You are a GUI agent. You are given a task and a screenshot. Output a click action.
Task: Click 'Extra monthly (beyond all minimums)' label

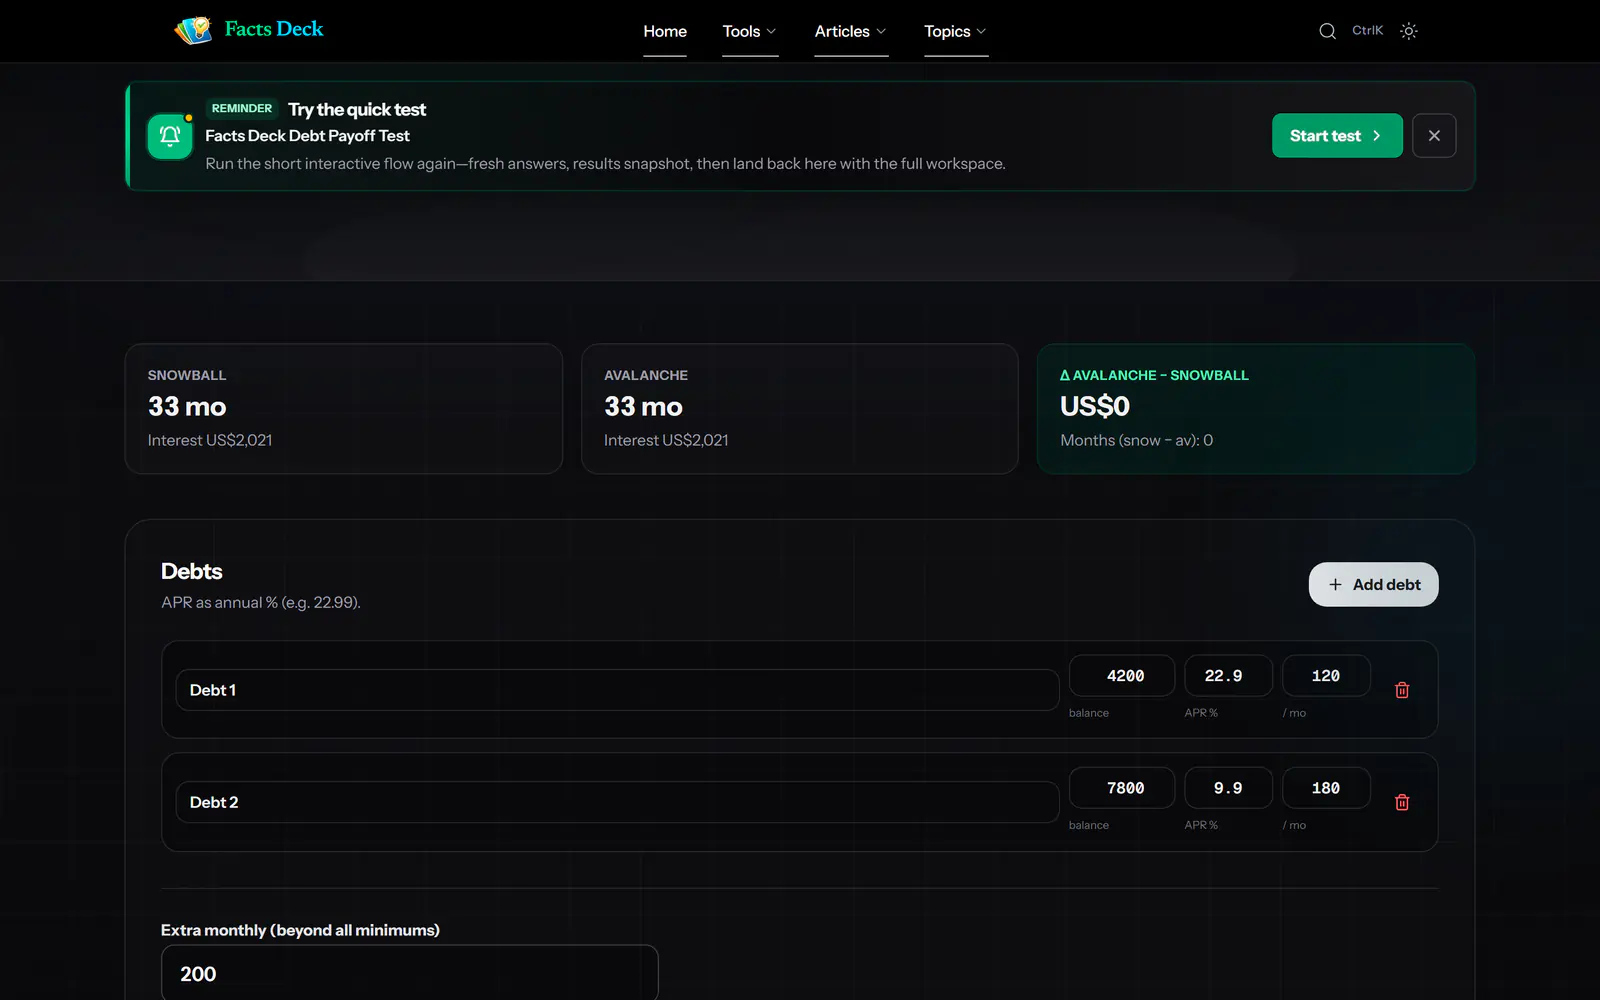tap(300, 930)
